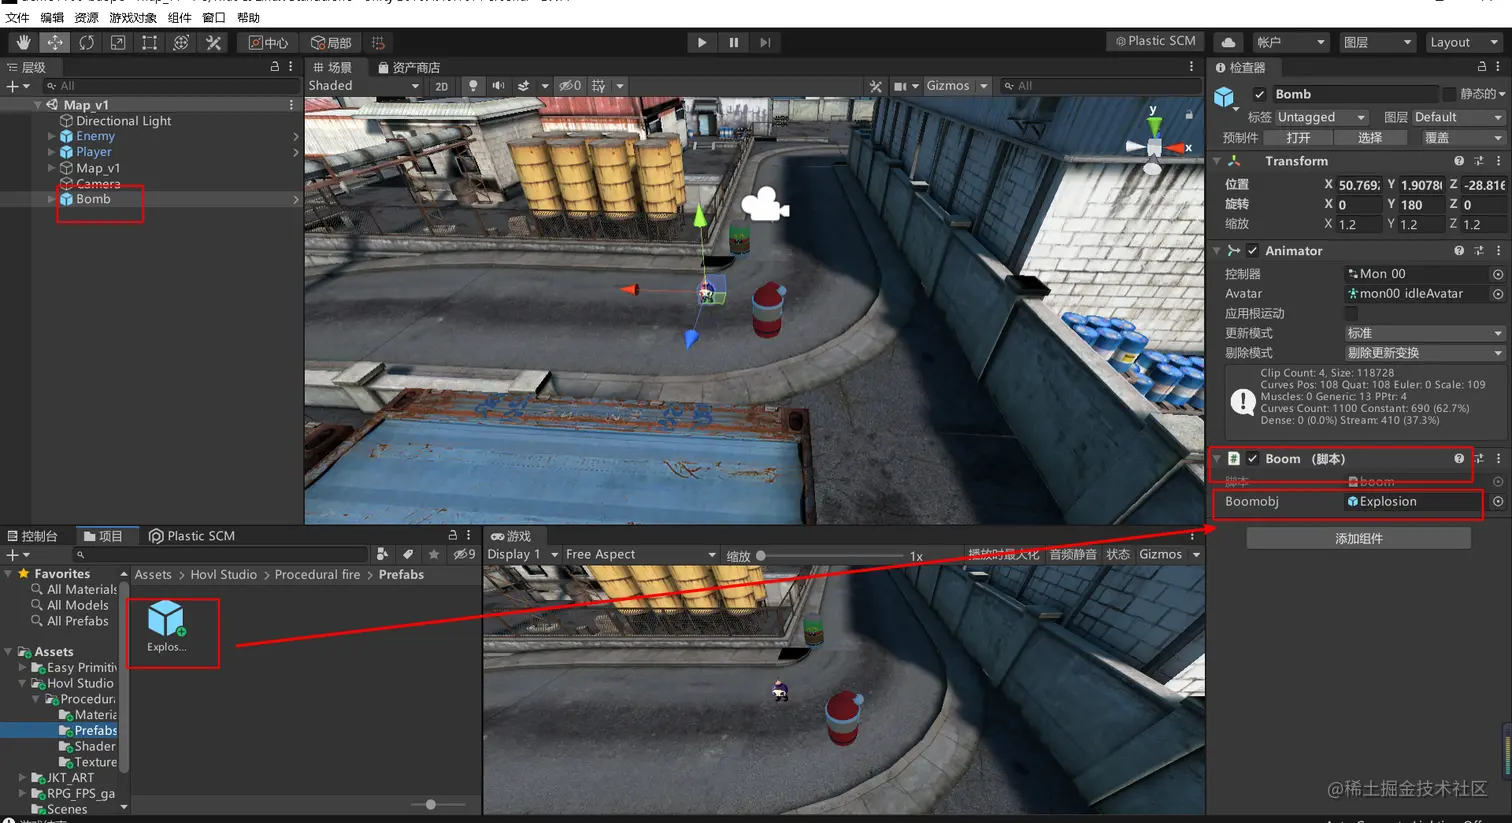This screenshot has width=1512, height=823.
Task: Switch to the Plastic SCM tab in bottom panel
Action: click(192, 536)
